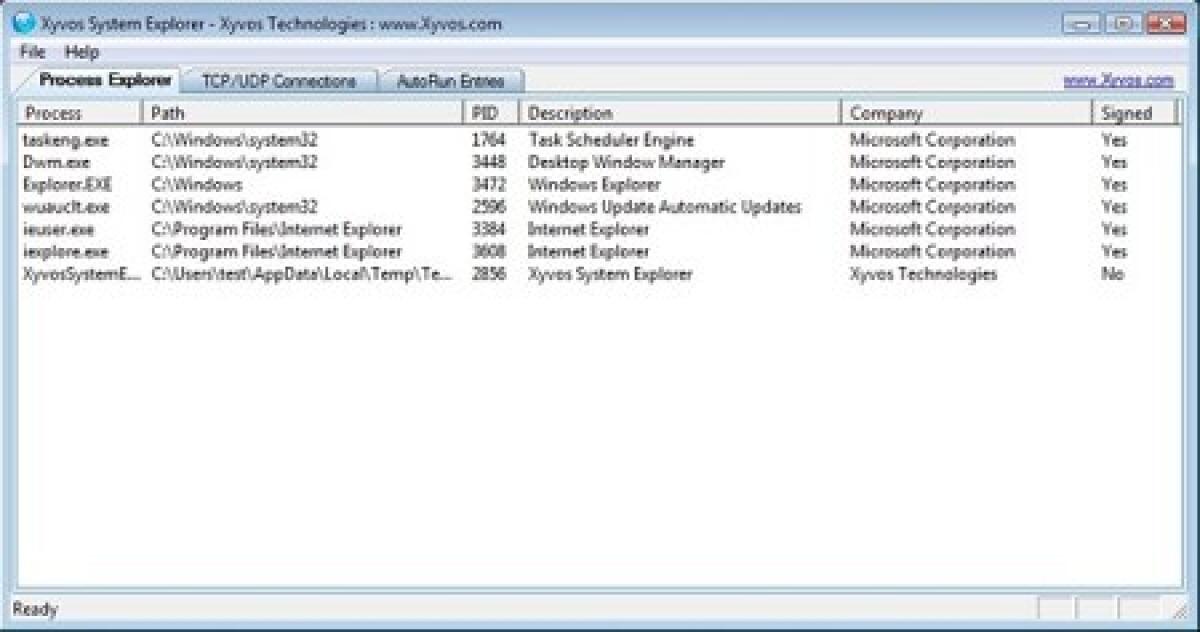Sort by the Signed column header
1200x632 pixels.
pos(1136,113)
